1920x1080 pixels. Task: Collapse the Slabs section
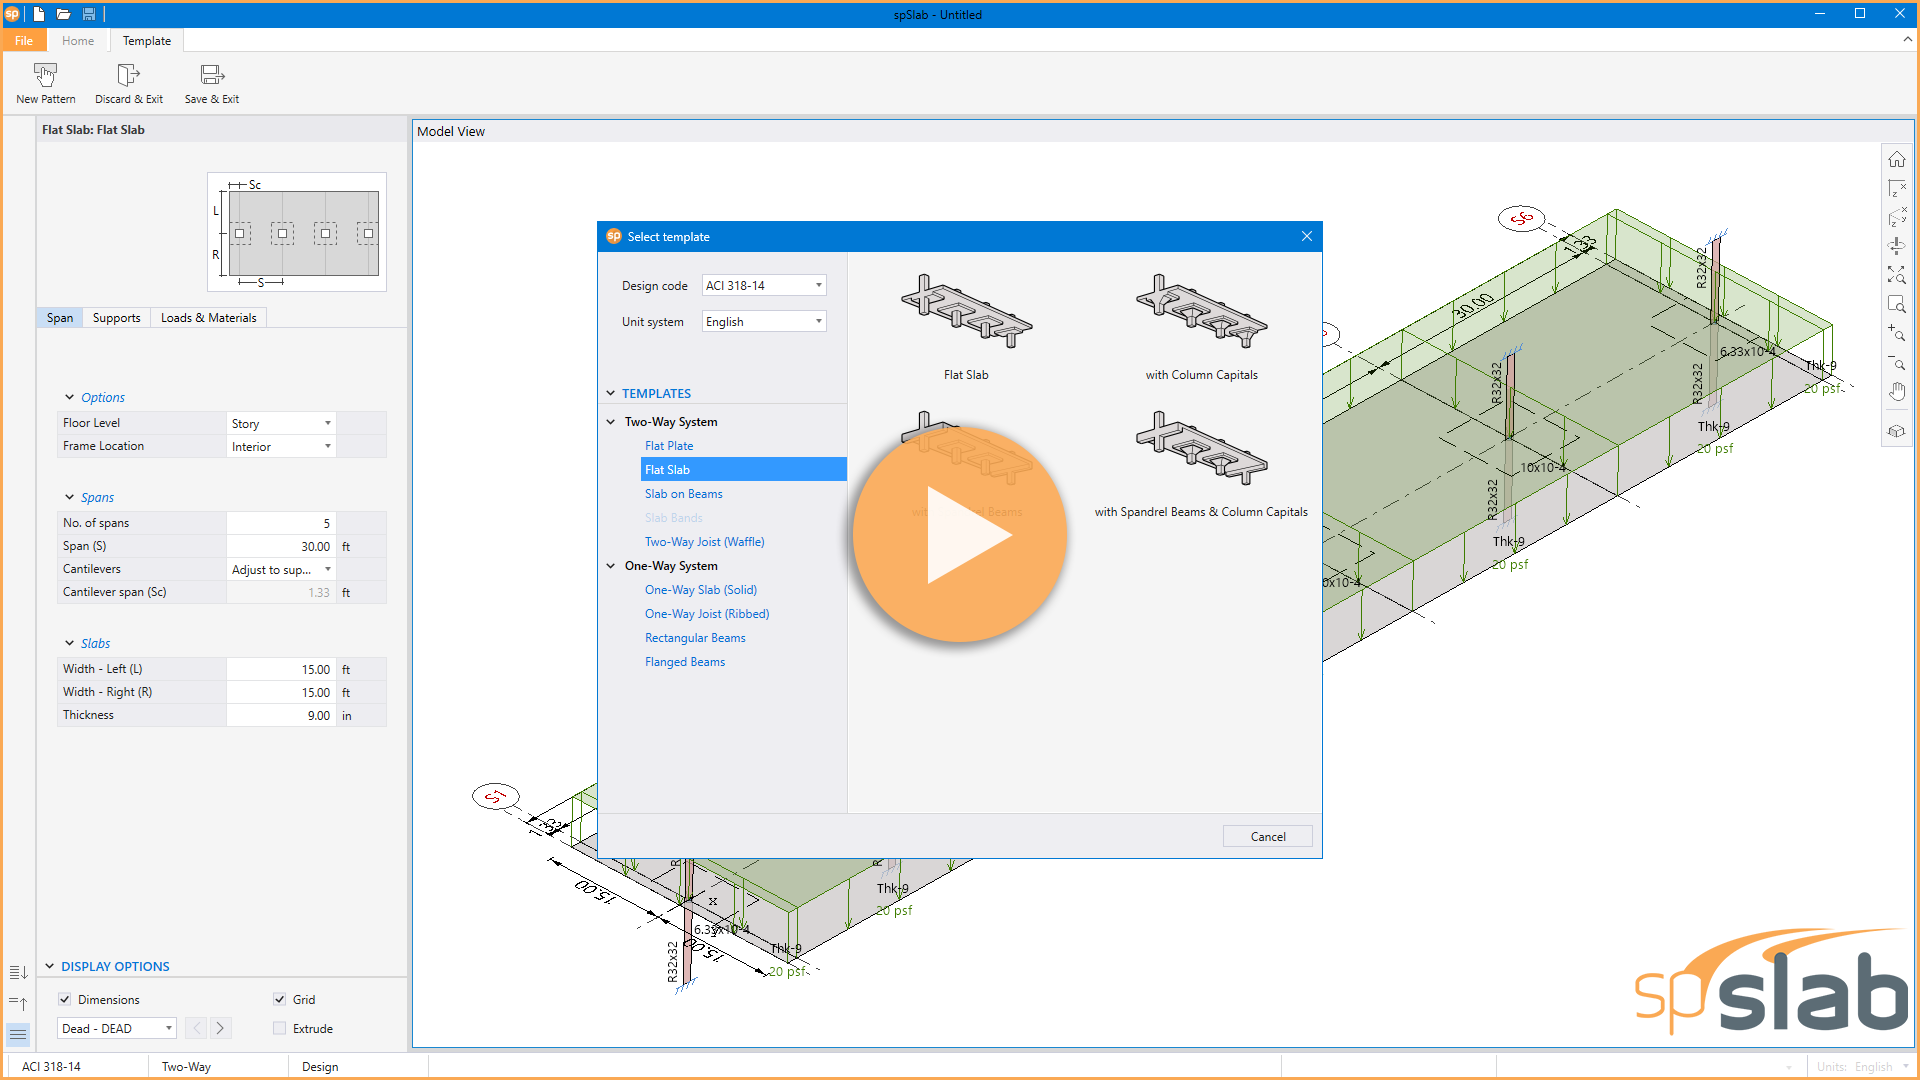(x=69, y=643)
